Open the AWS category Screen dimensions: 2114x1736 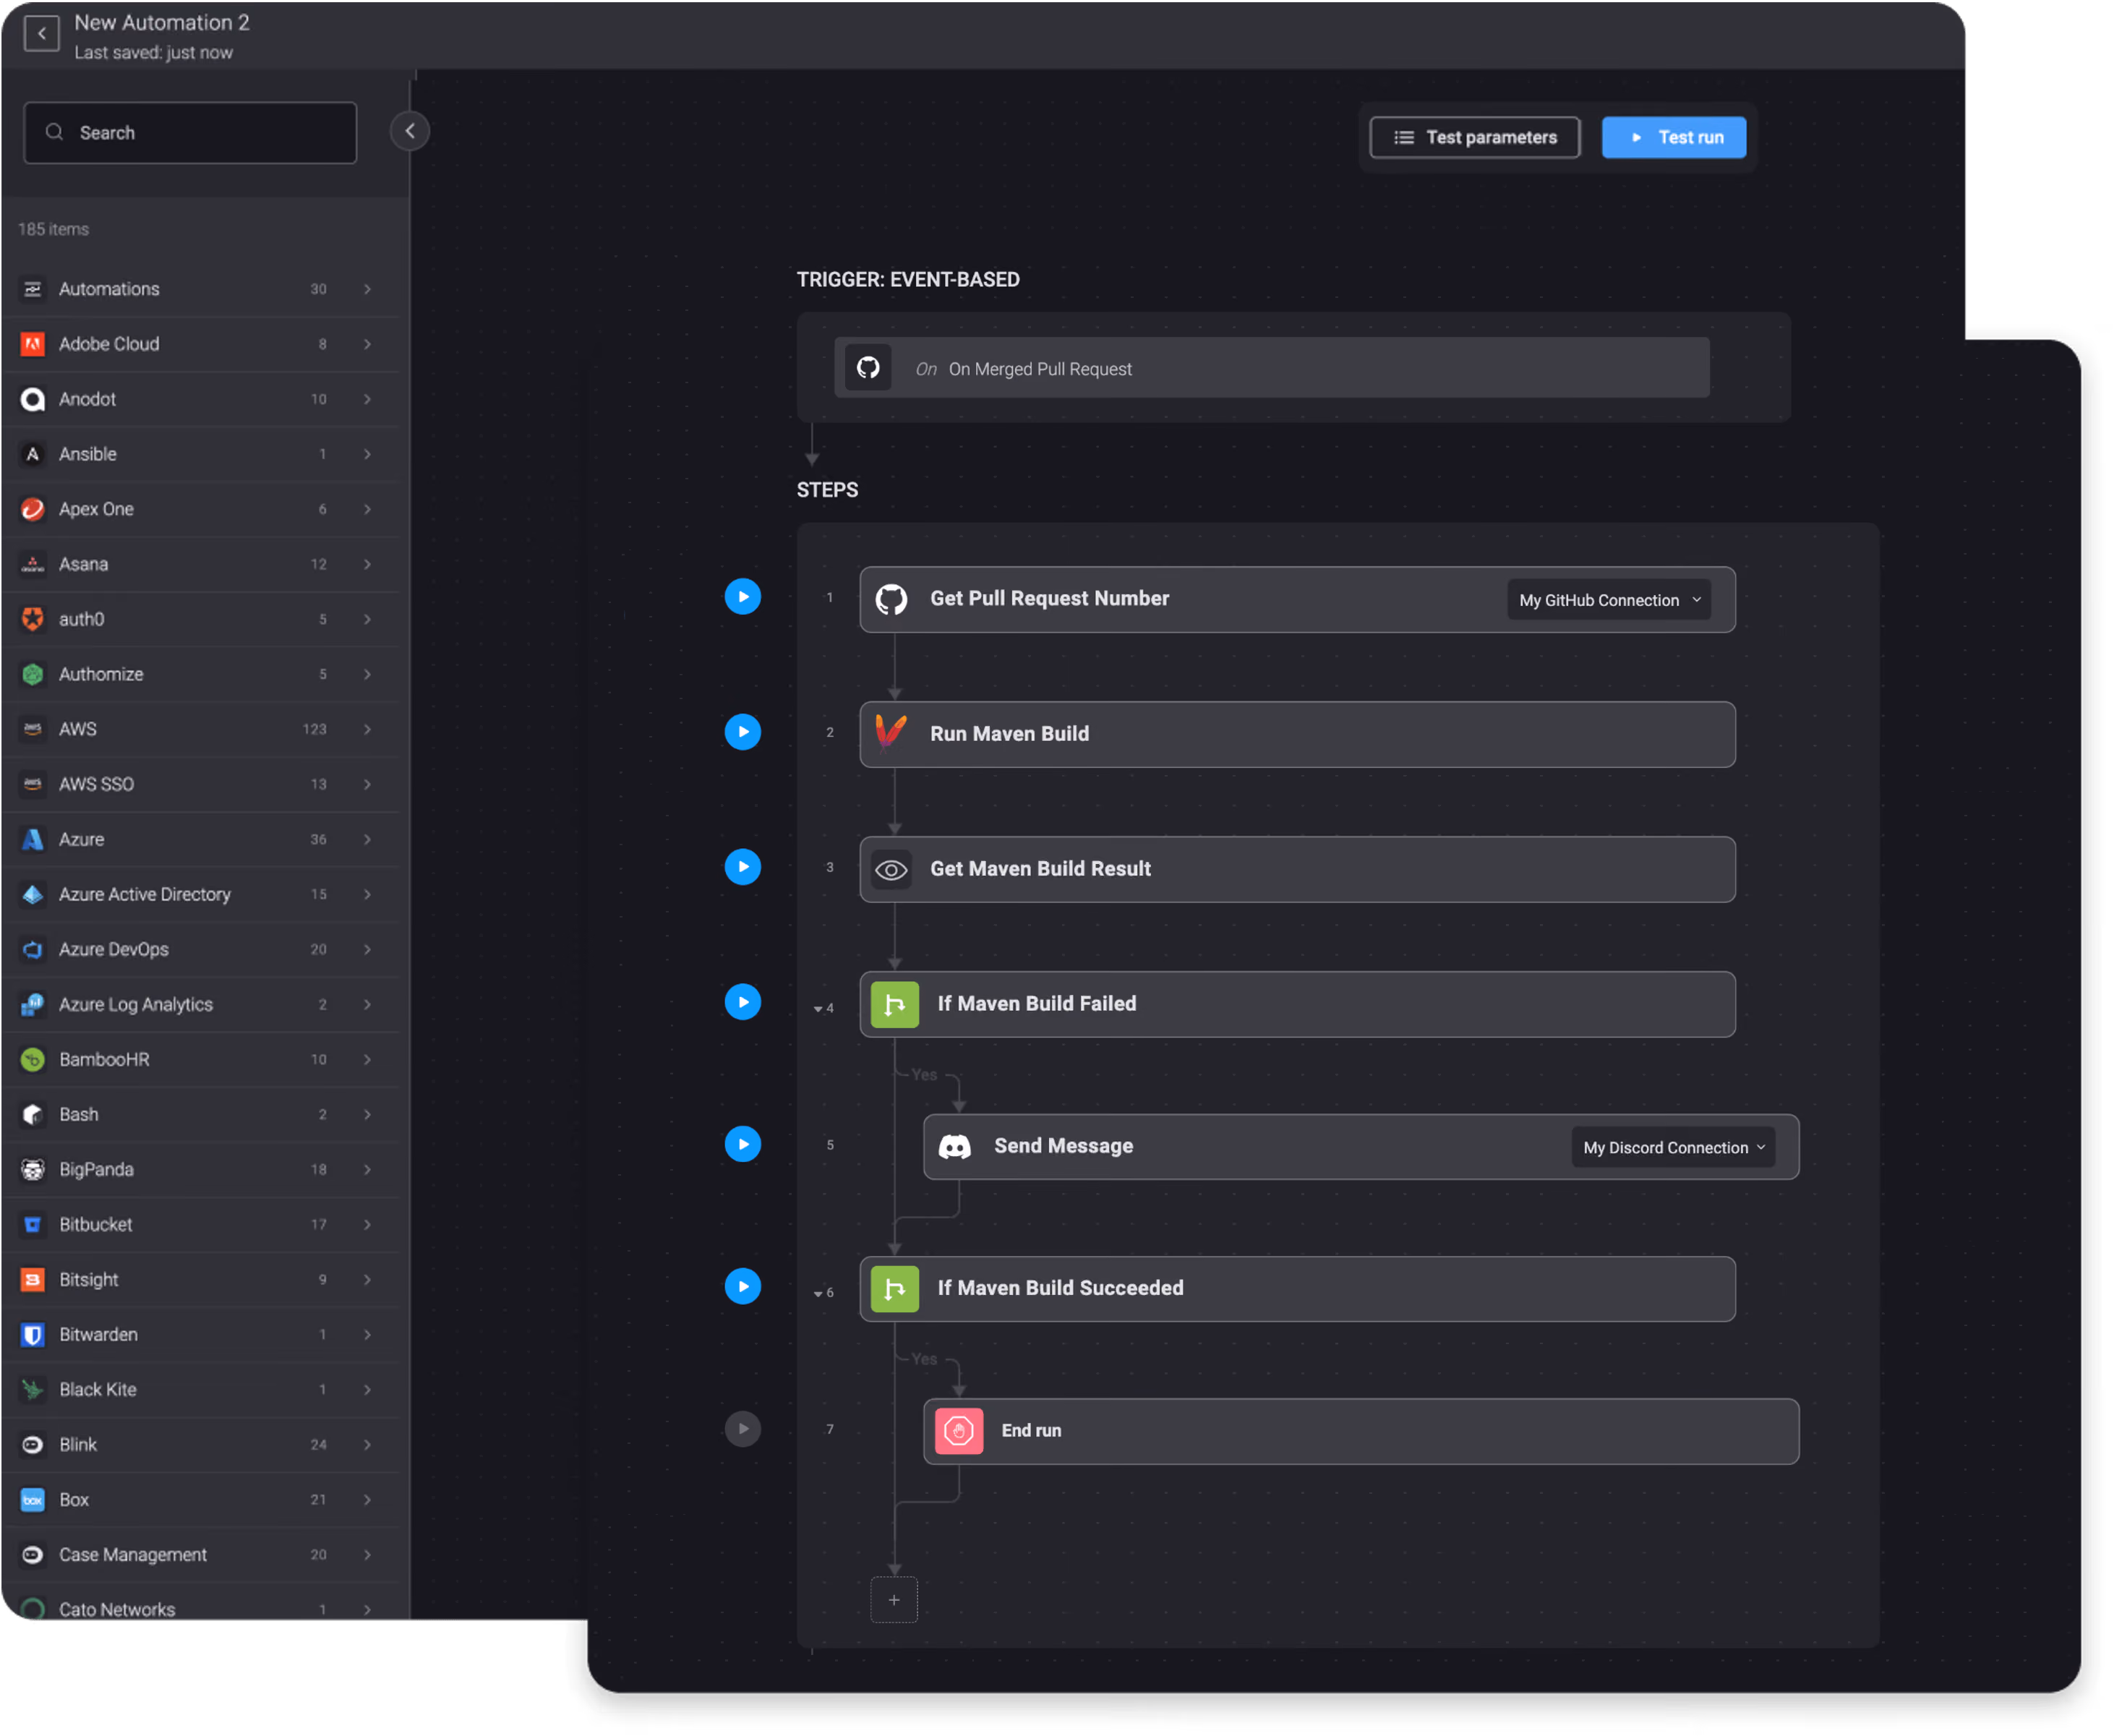coord(200,729)
